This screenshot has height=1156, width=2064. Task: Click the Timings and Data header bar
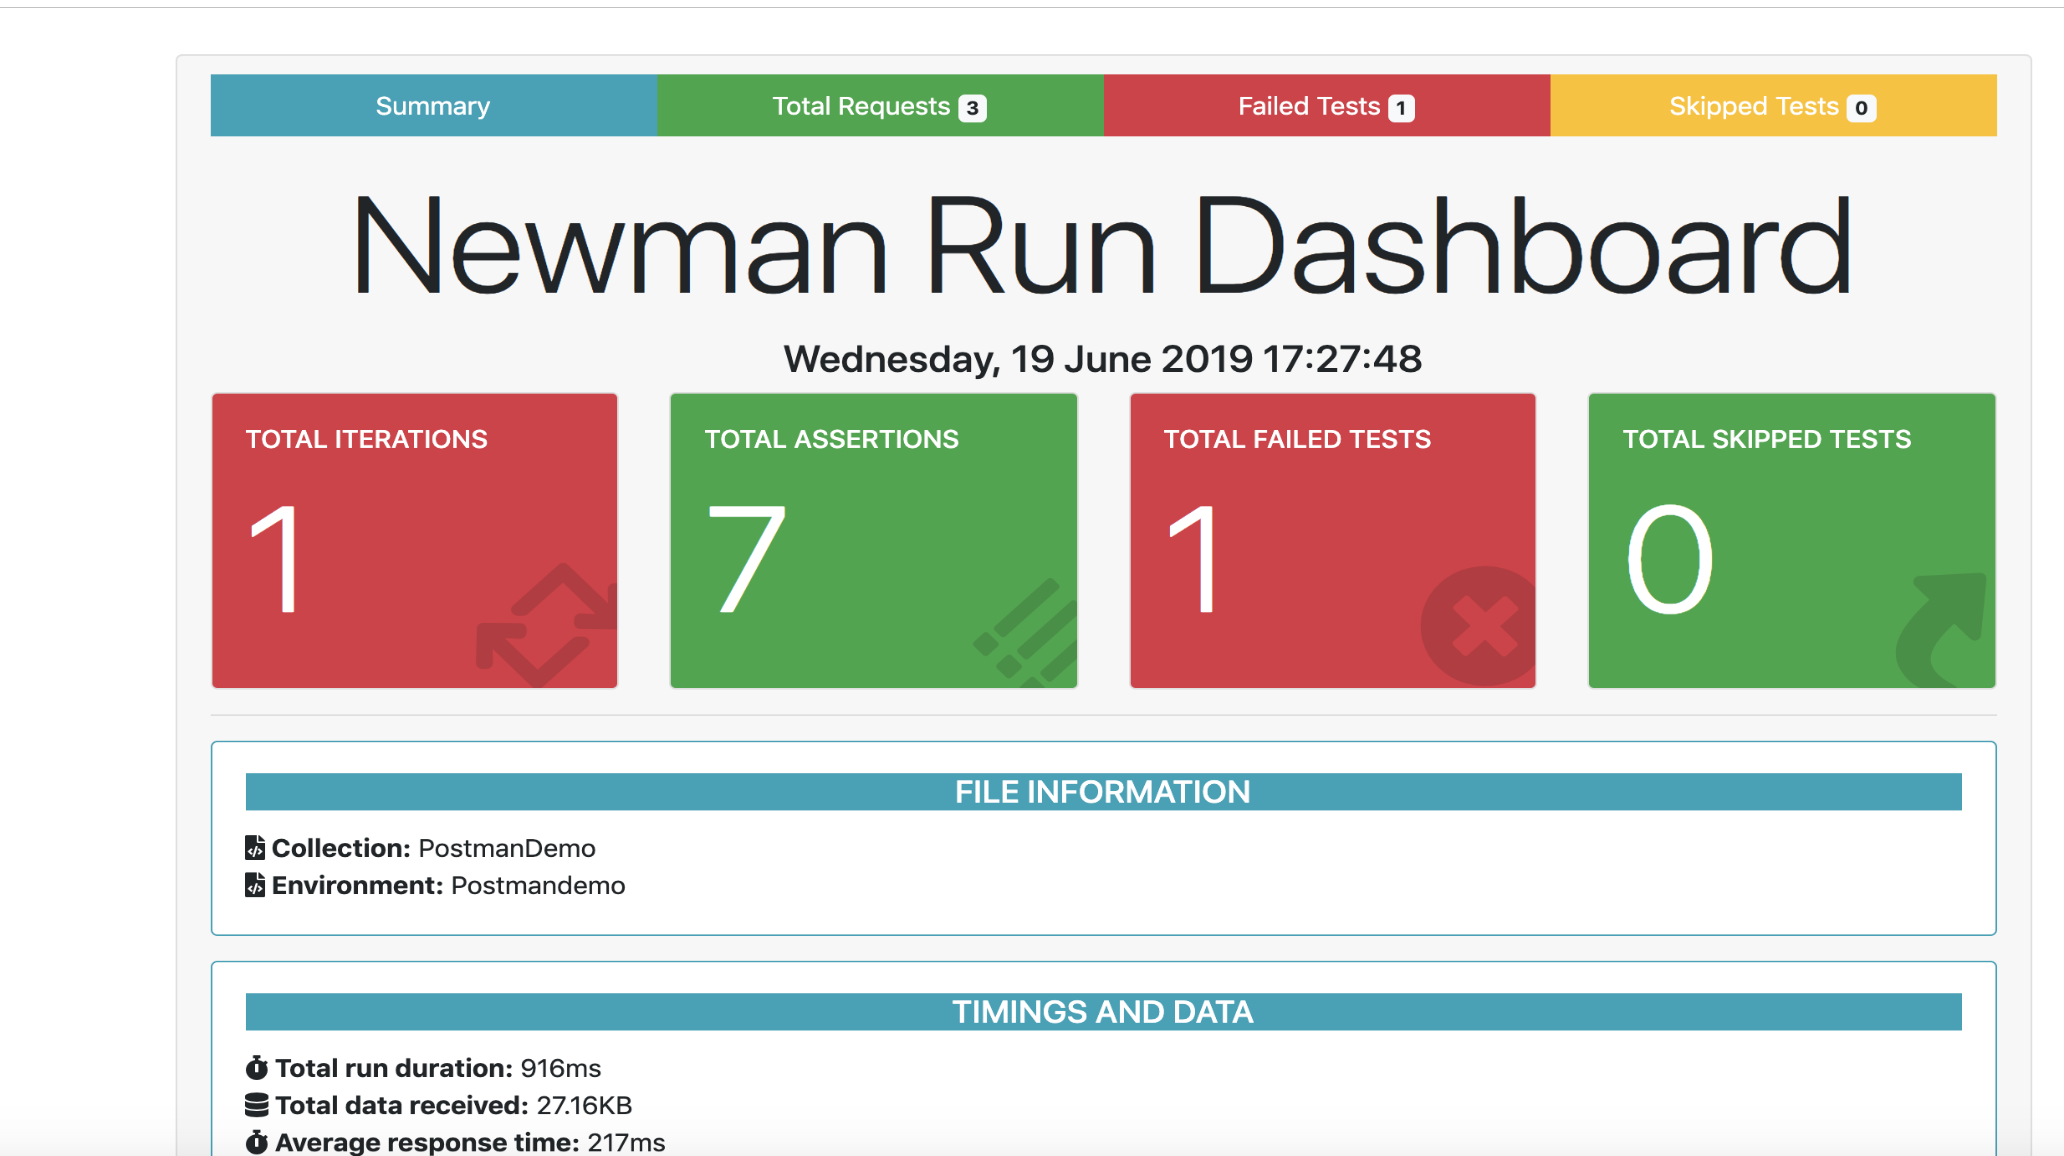(1103, 1012)
